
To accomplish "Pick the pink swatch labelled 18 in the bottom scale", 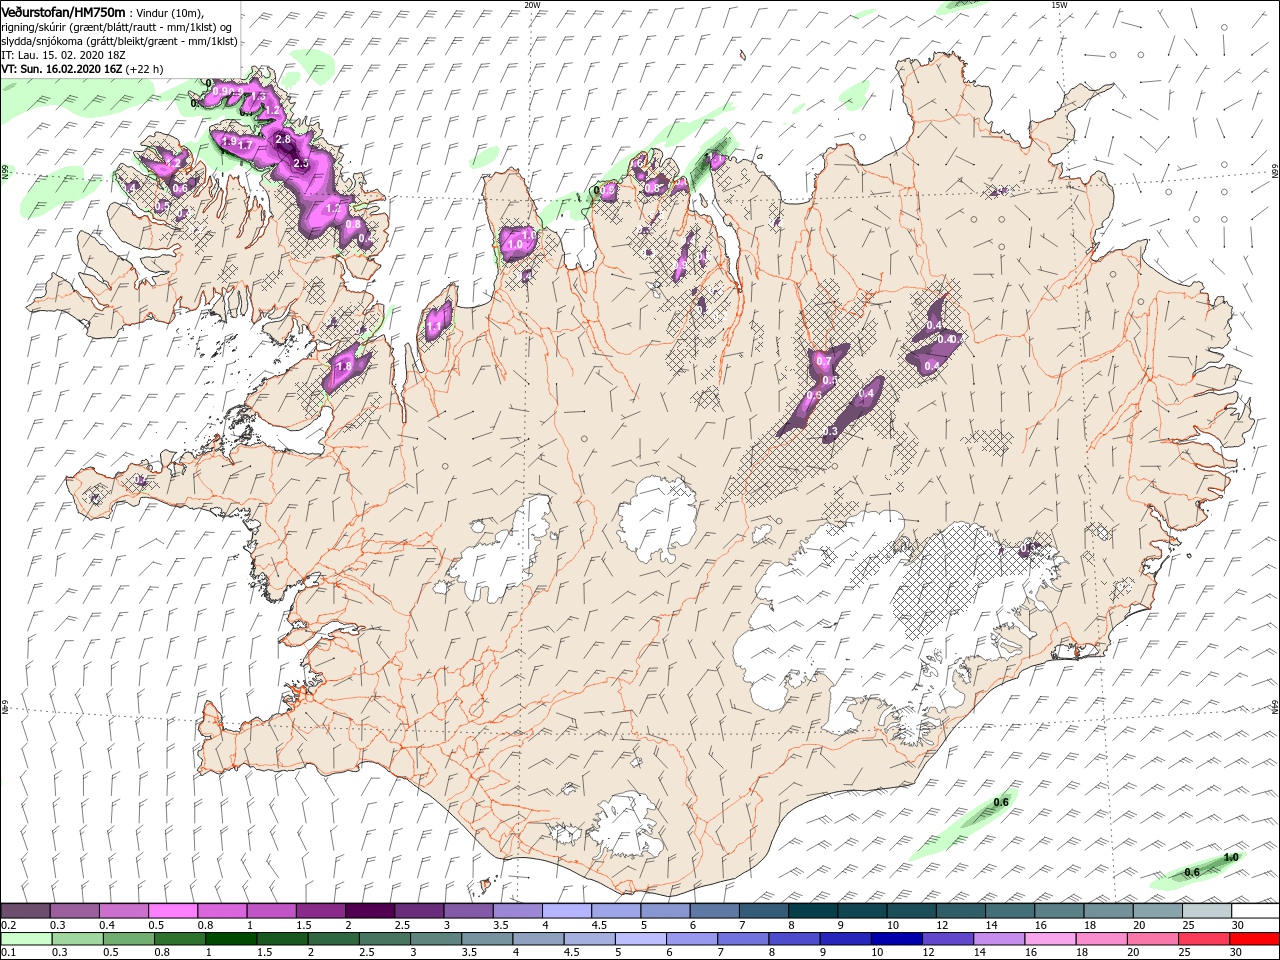I will (1100, 939).
